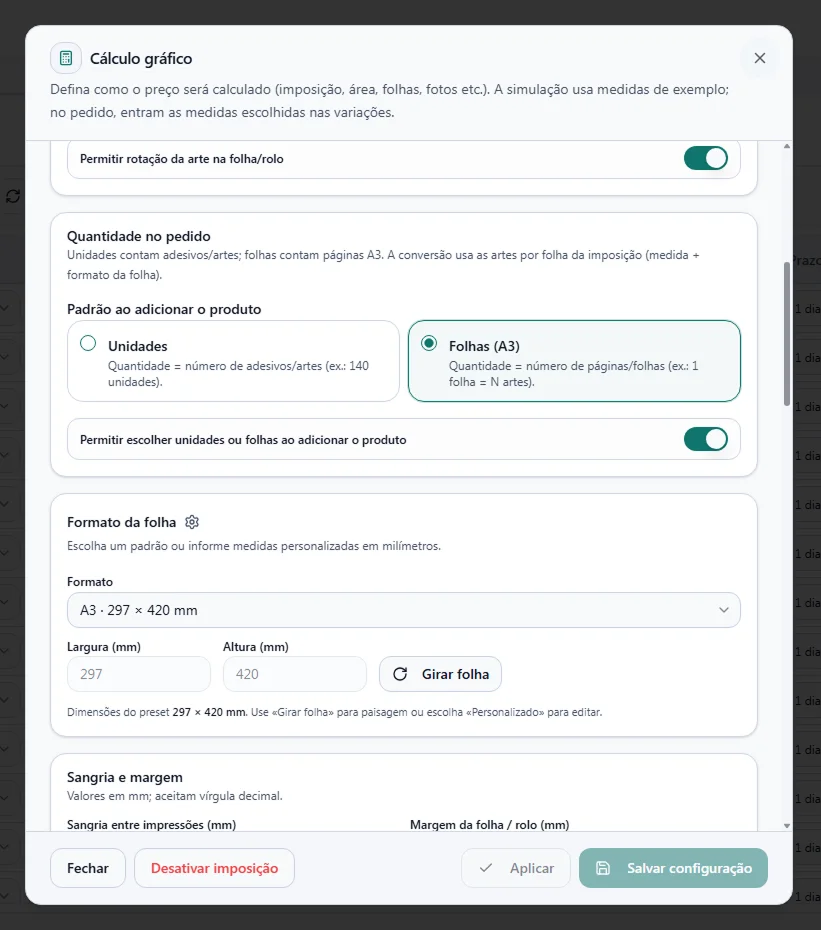Click the scroll-down arrow of the dialog
Viewport: 821px width, 930px height.
(787, 825)
